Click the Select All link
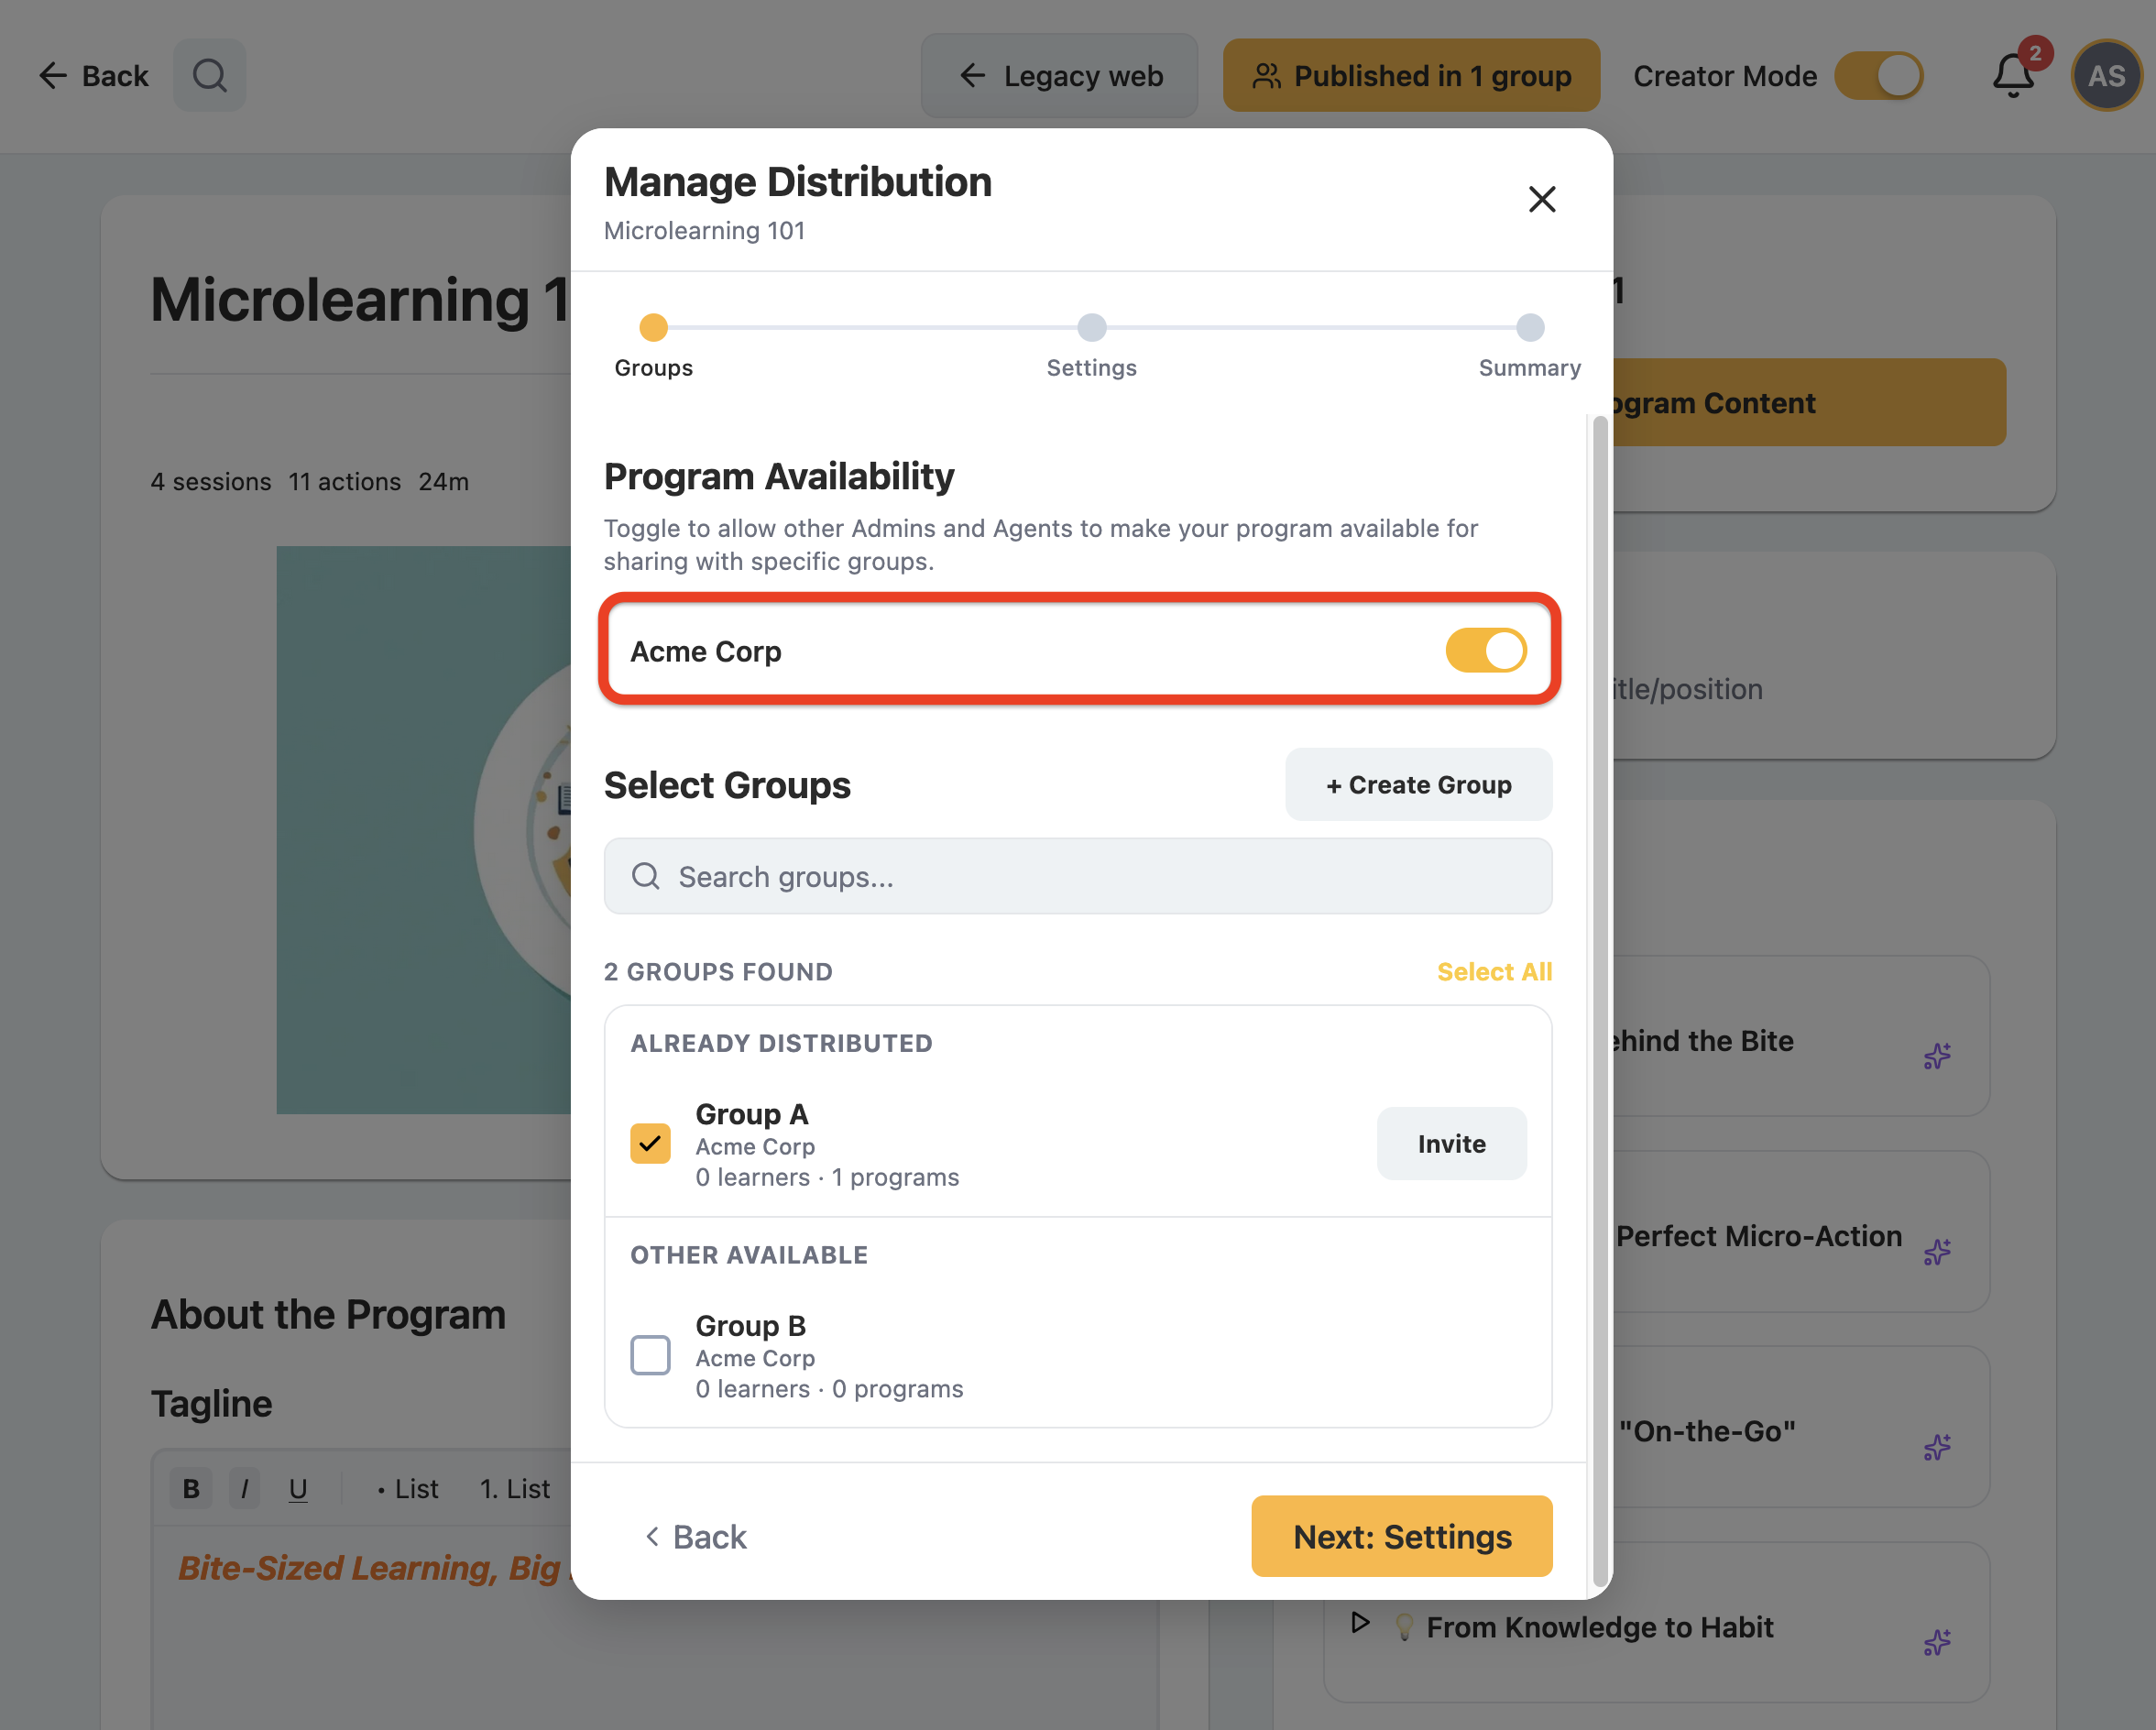This screenshot has height=1730, width=2156. [x=1494, y=971]
